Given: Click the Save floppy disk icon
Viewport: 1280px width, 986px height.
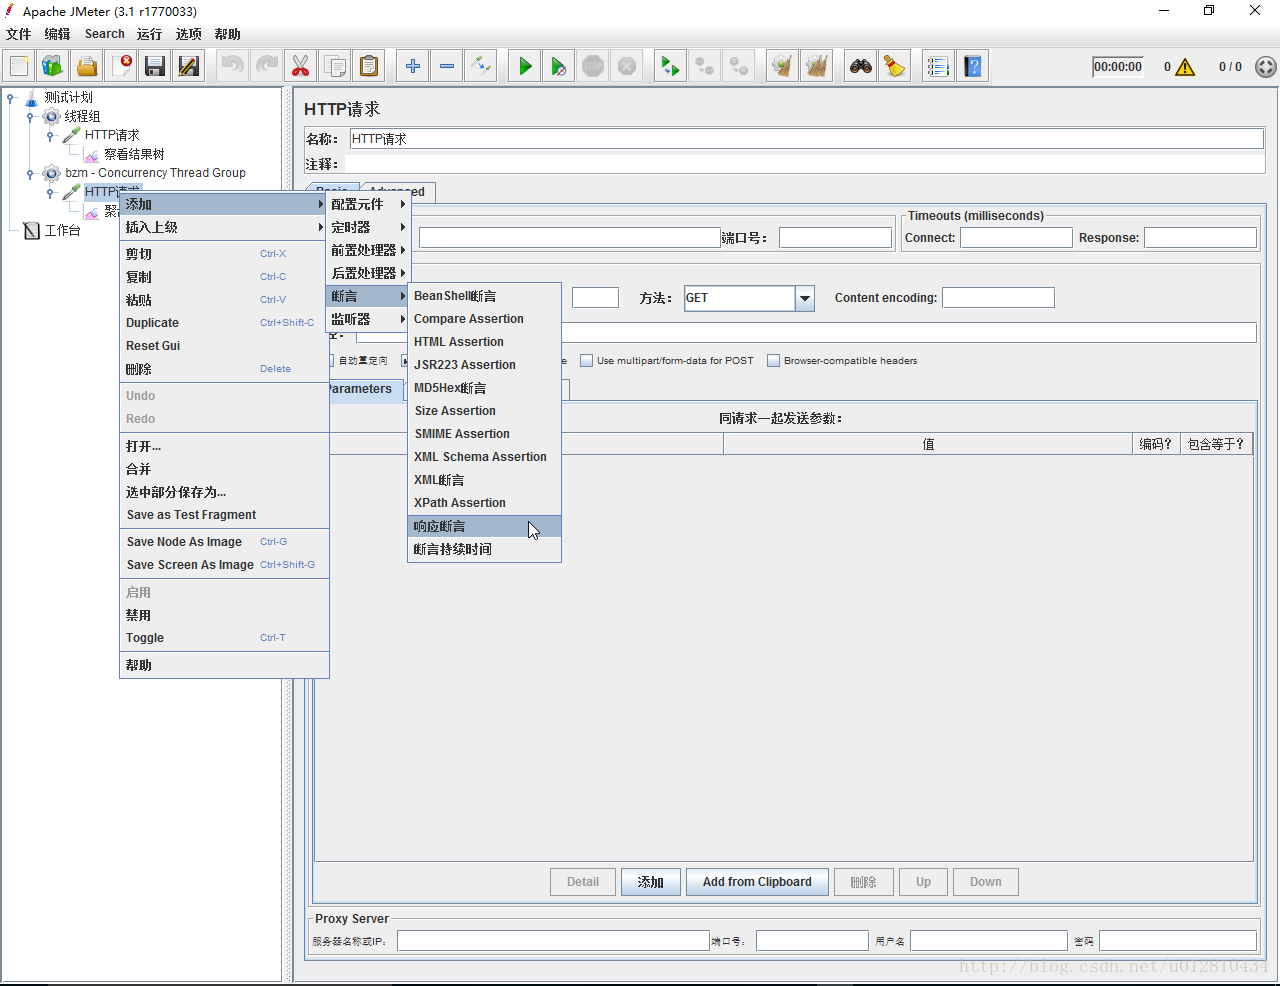Looking at the screenshot, I should 155,66.
